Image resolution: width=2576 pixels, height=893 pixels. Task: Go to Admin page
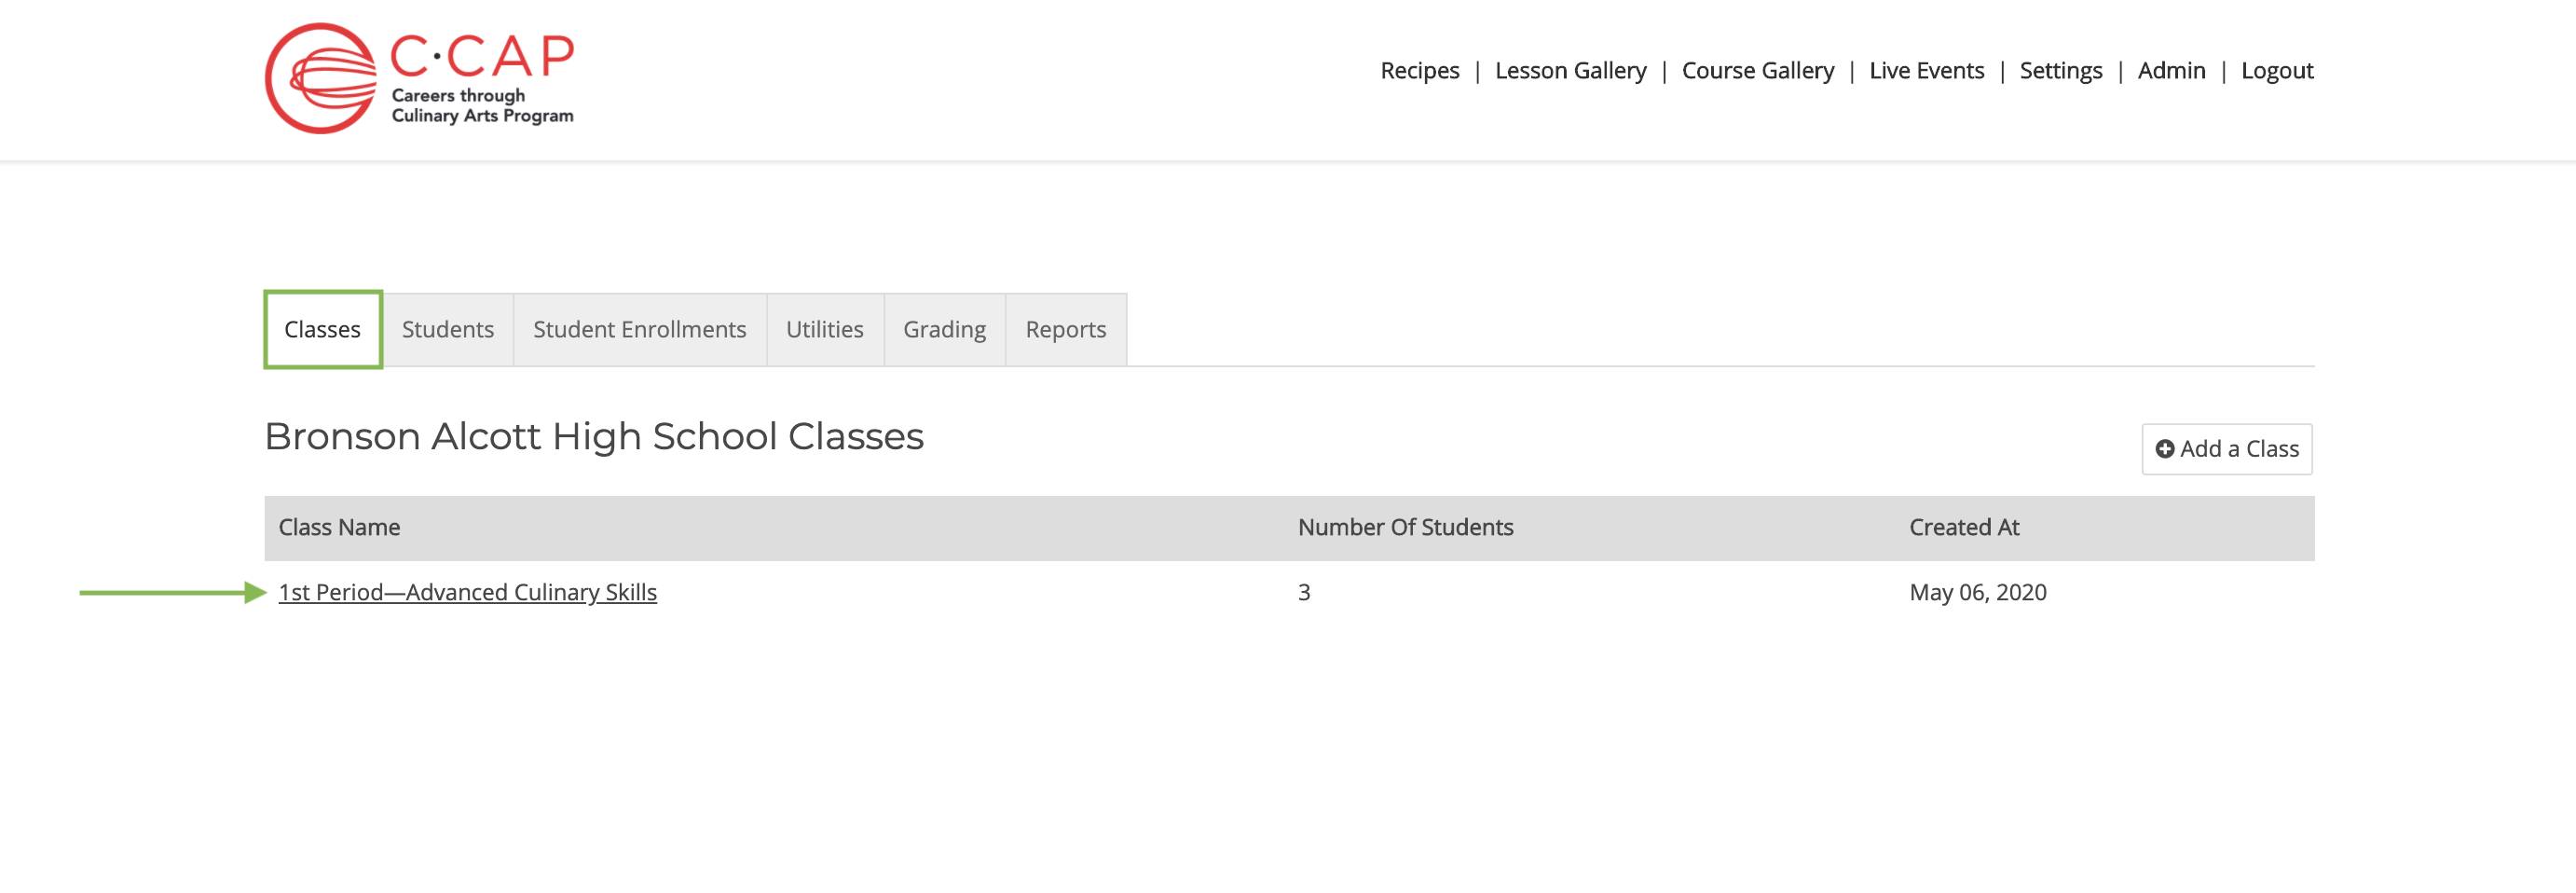2171,71
